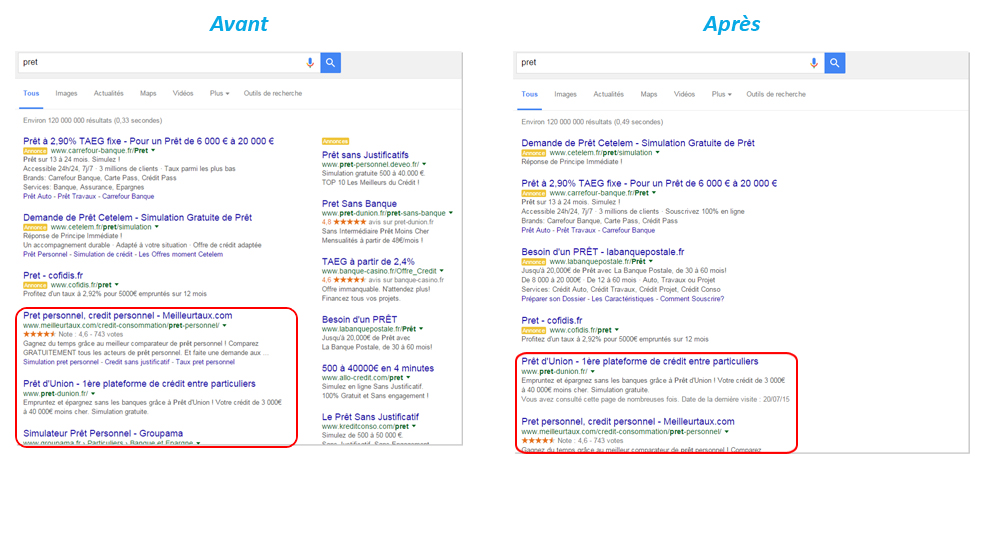Open the Images tab in Avant panel
This screenshot has width=993, height=556.
coord(66,93)
